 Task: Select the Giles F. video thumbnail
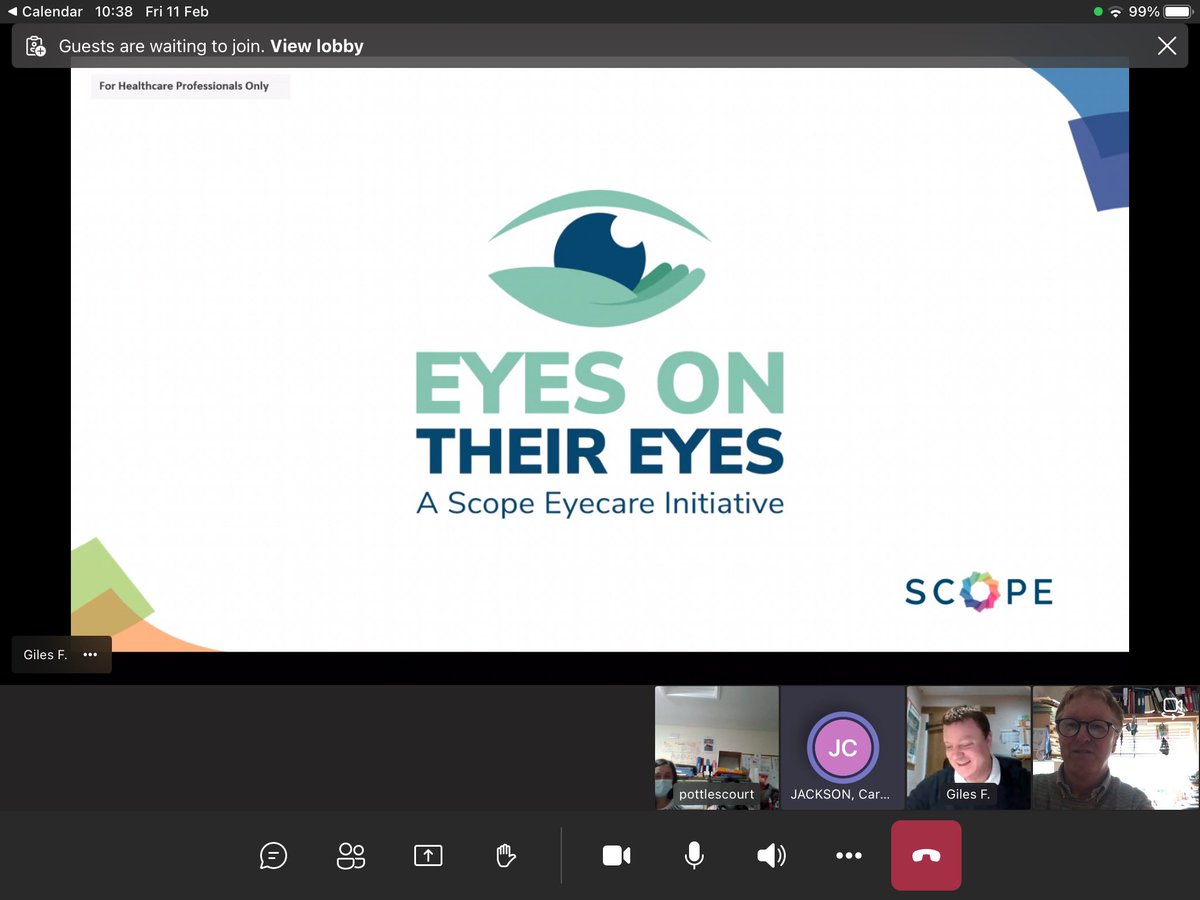pos(968,748)
